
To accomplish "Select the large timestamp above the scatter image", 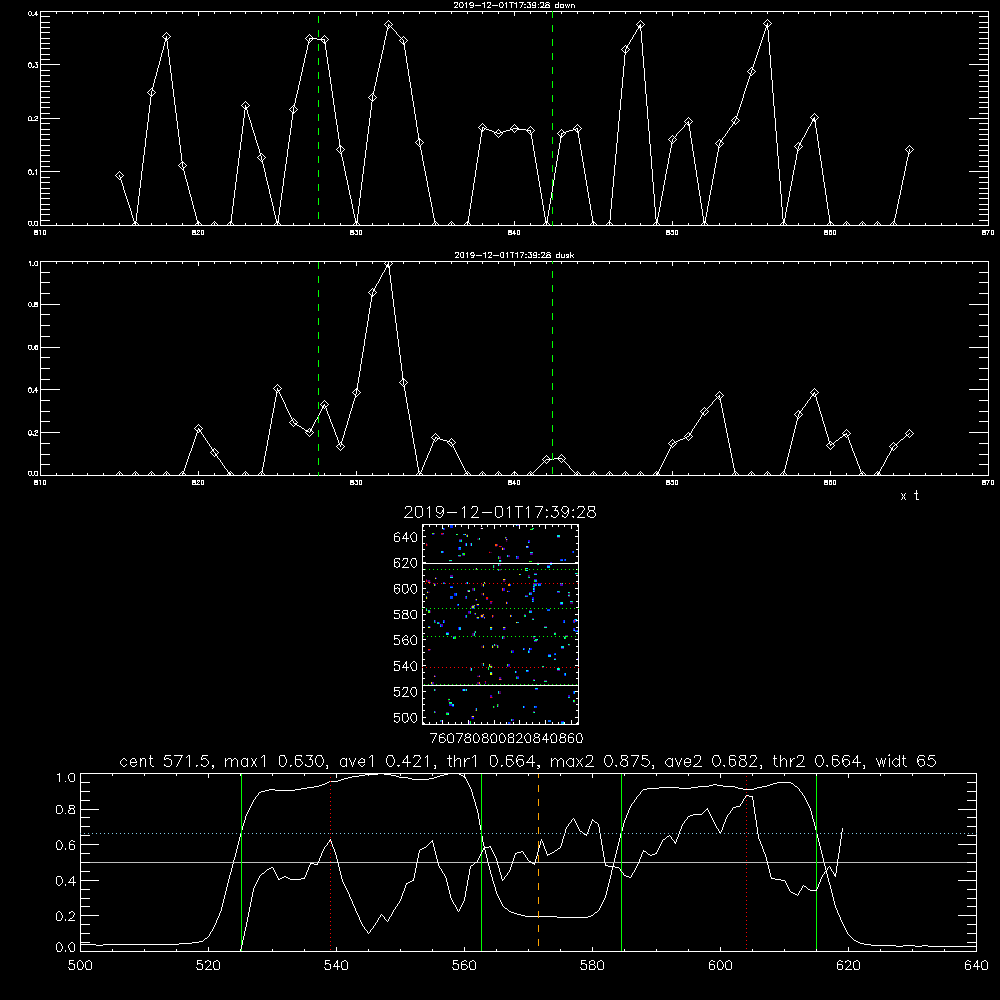I will (500, 512).
